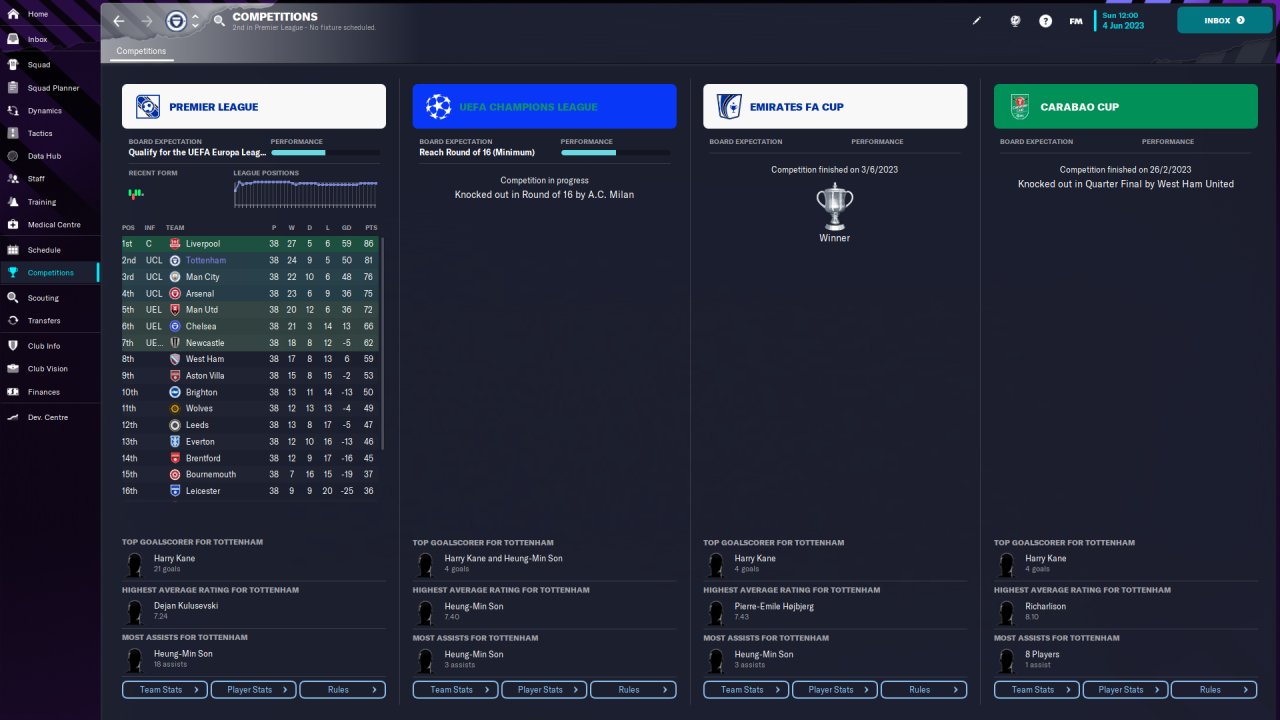
Task: Click the league positions history graph
Action: [306, 193]
